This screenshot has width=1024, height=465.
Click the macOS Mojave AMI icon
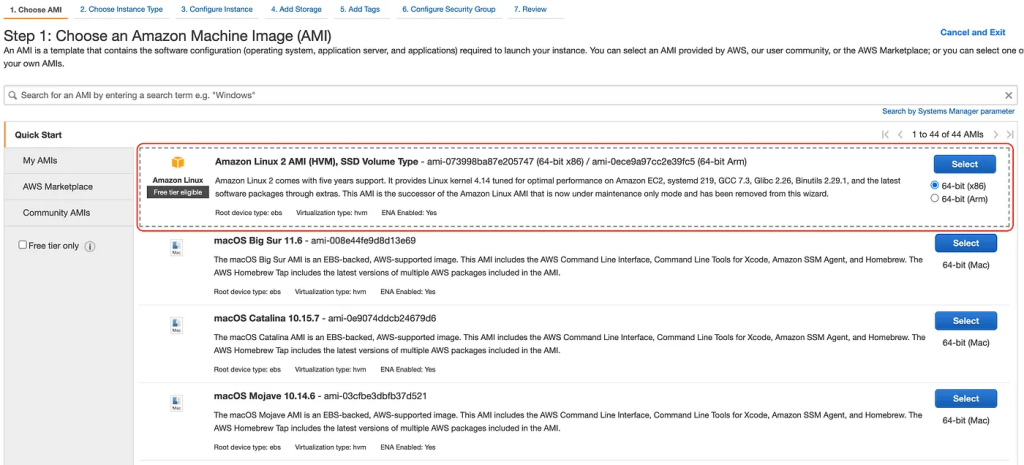coord(177,403)
